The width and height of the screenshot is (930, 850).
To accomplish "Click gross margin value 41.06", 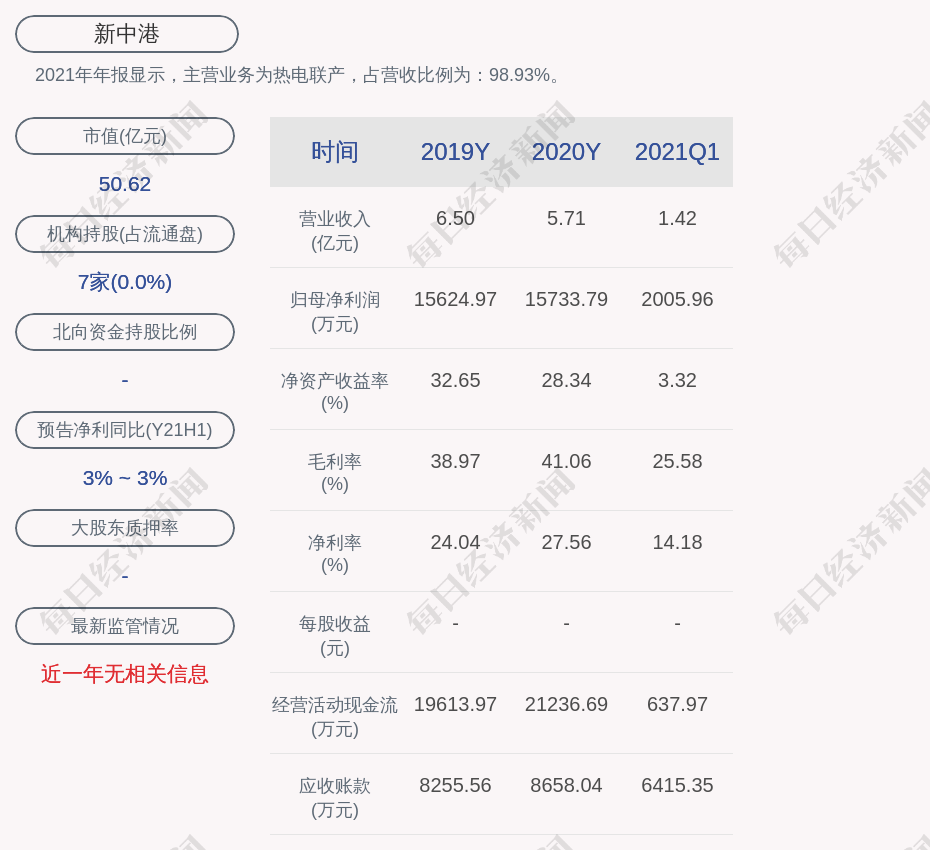I will click(x=566, y=461).
